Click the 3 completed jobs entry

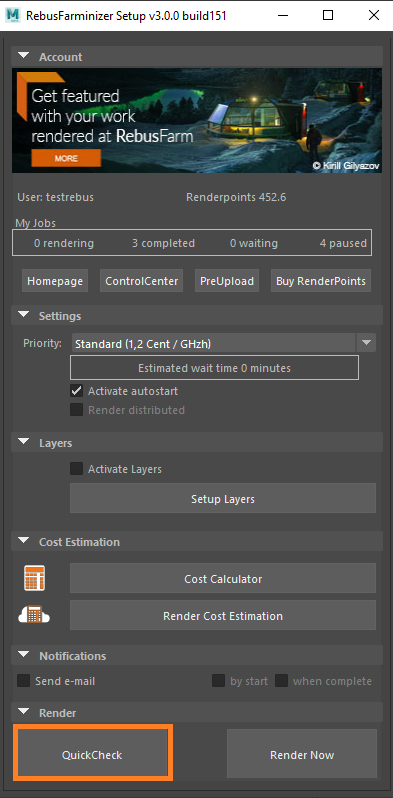tap(163, 243)
